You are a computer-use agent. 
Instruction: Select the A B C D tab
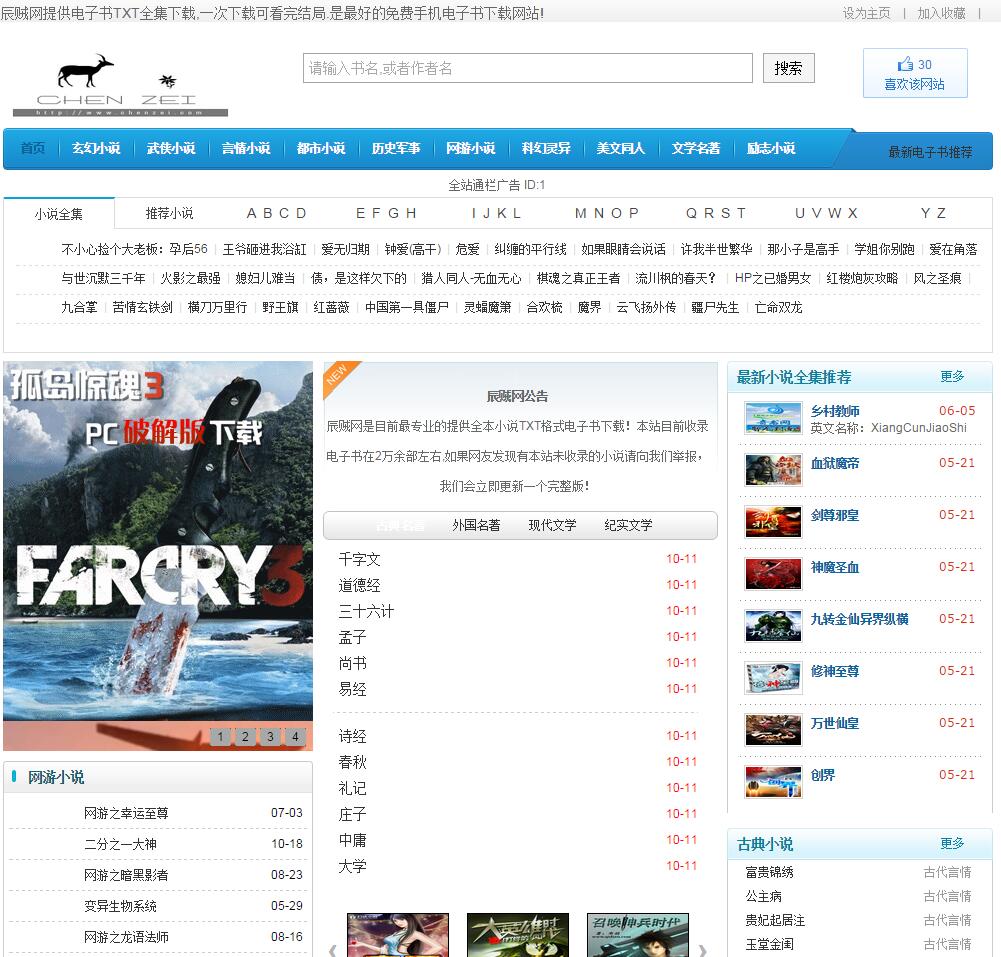[276, 213]
